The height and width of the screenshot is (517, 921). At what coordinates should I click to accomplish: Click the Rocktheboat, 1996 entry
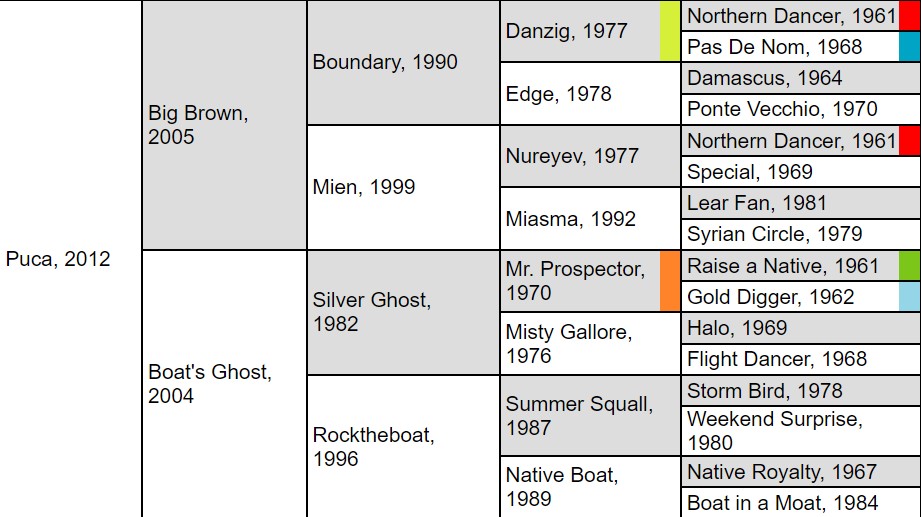(x=403, y=446)
